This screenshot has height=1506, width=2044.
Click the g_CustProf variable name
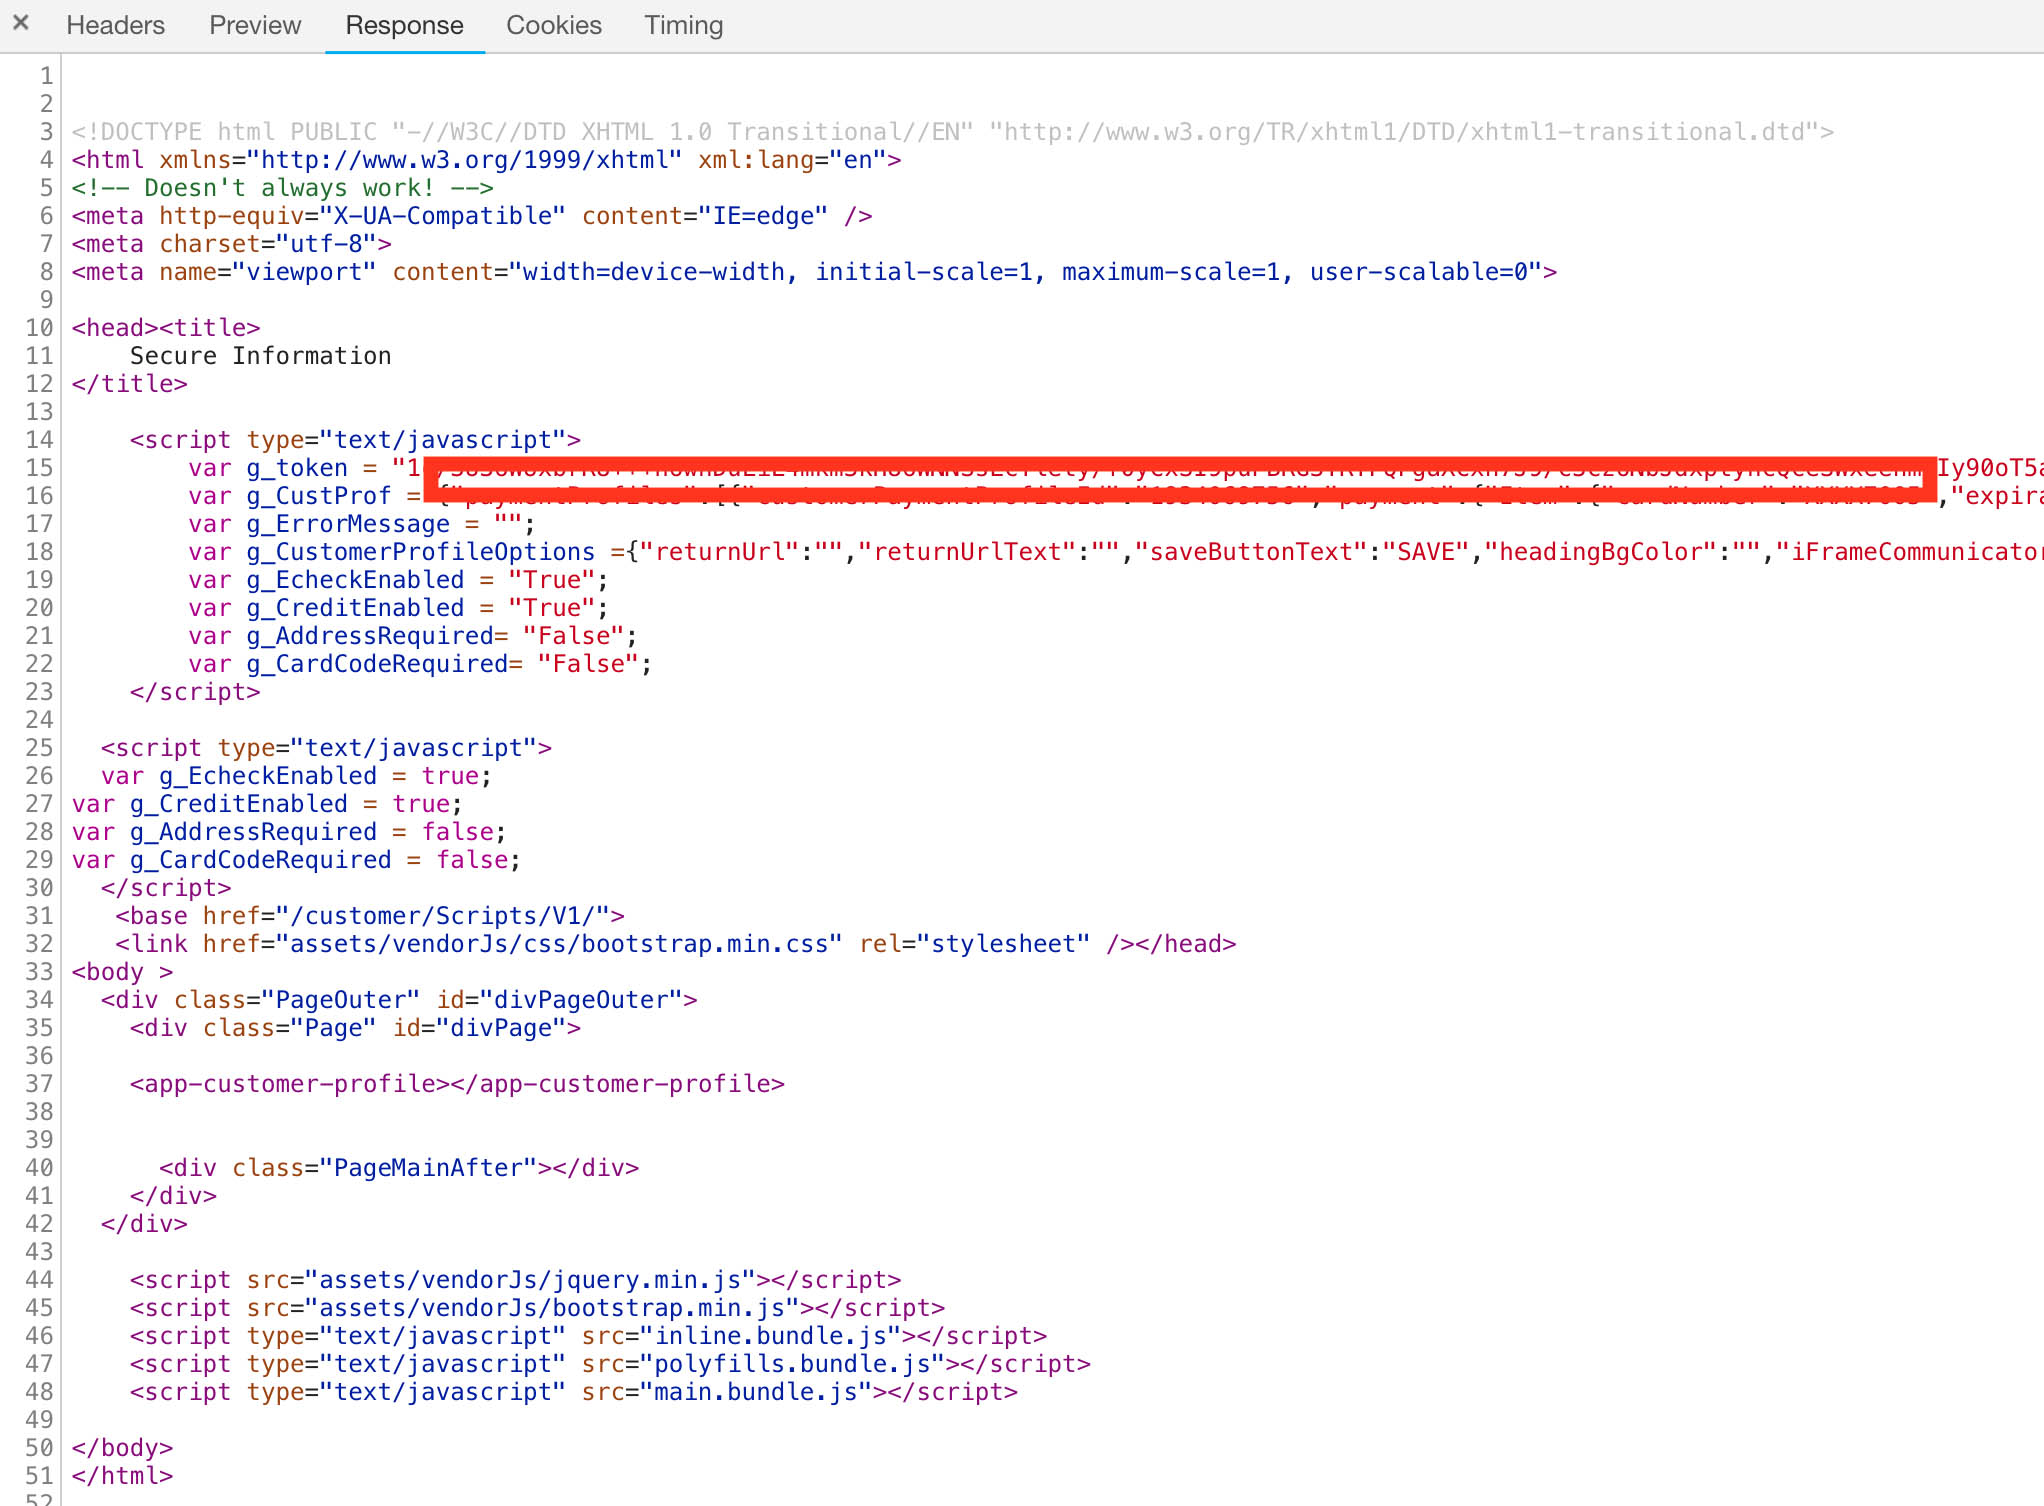(318, 496)
